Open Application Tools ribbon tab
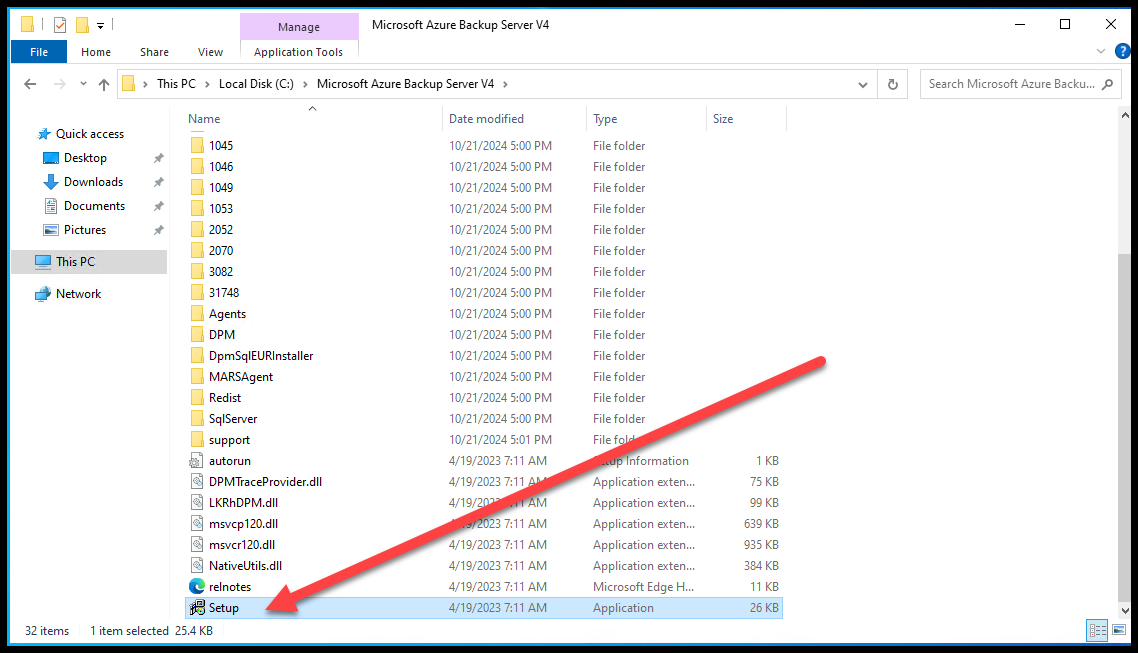Viewport: 1138px width, 653px height. point(298,52)
